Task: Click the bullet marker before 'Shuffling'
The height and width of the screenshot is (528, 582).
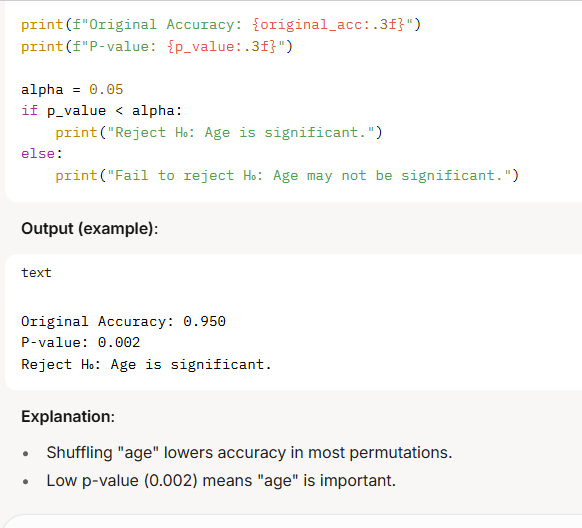Action: pyautogui.click(x=26, y=453)
